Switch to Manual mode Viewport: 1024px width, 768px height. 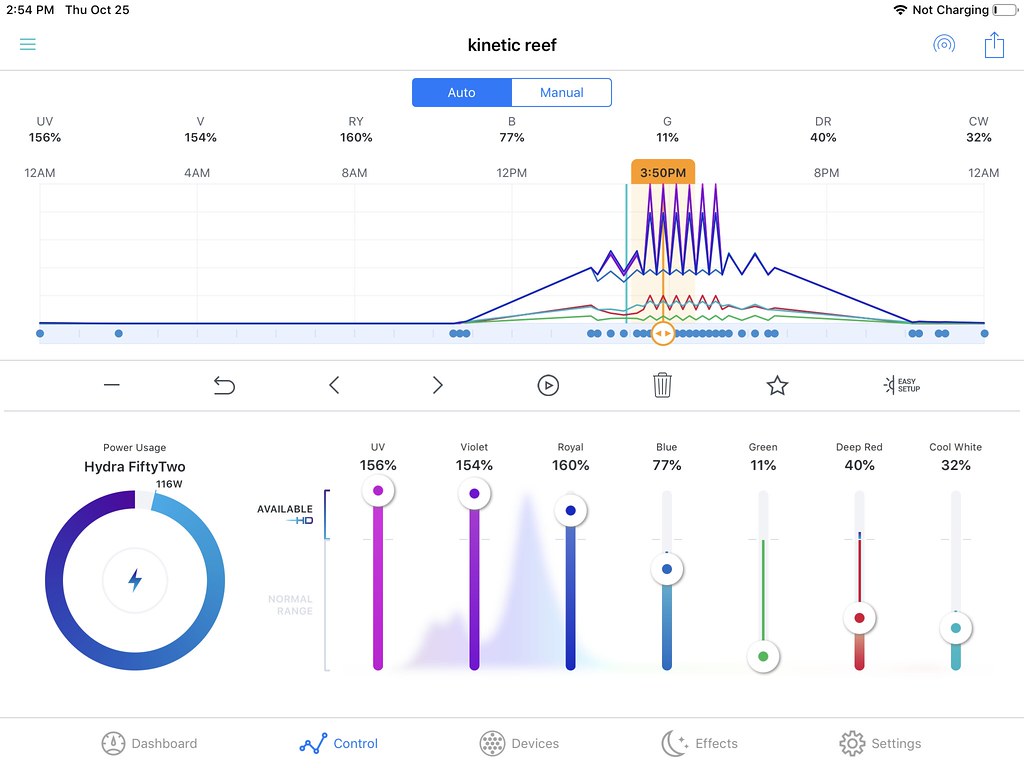[562, 93]
